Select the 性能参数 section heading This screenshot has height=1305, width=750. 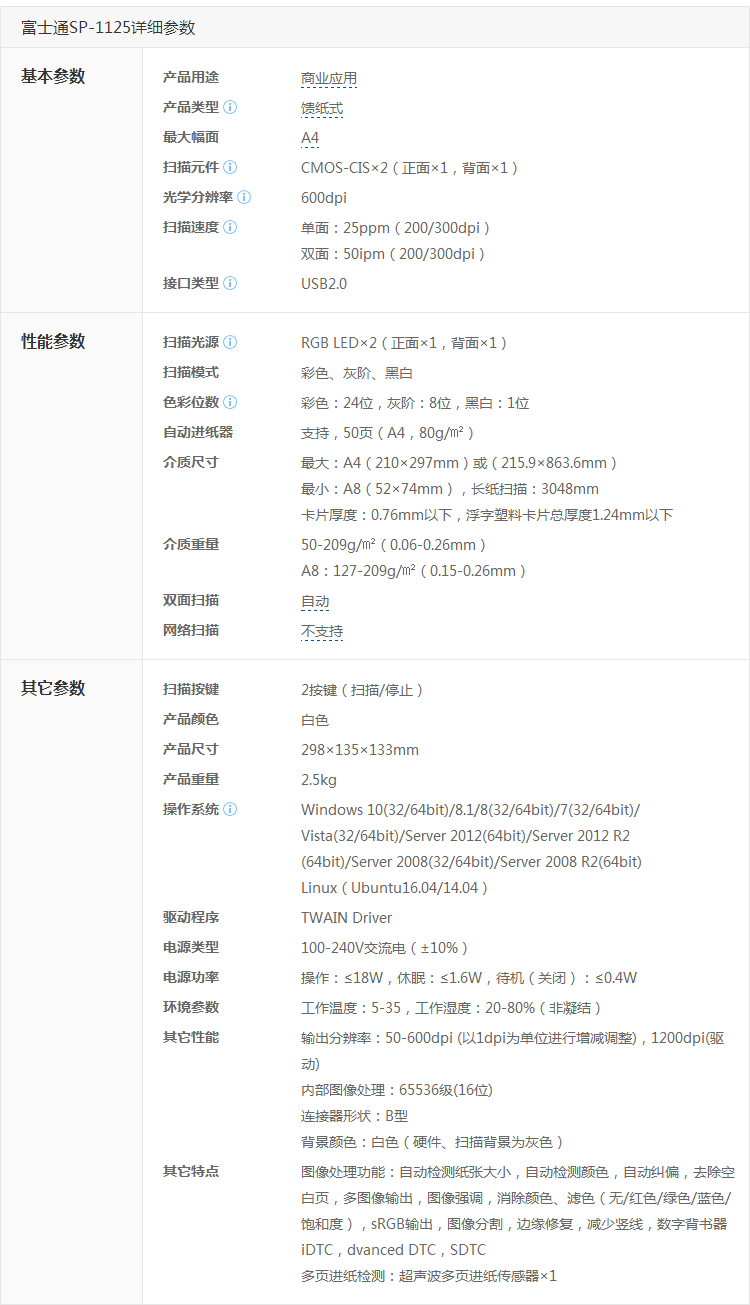tap(53, 342)
